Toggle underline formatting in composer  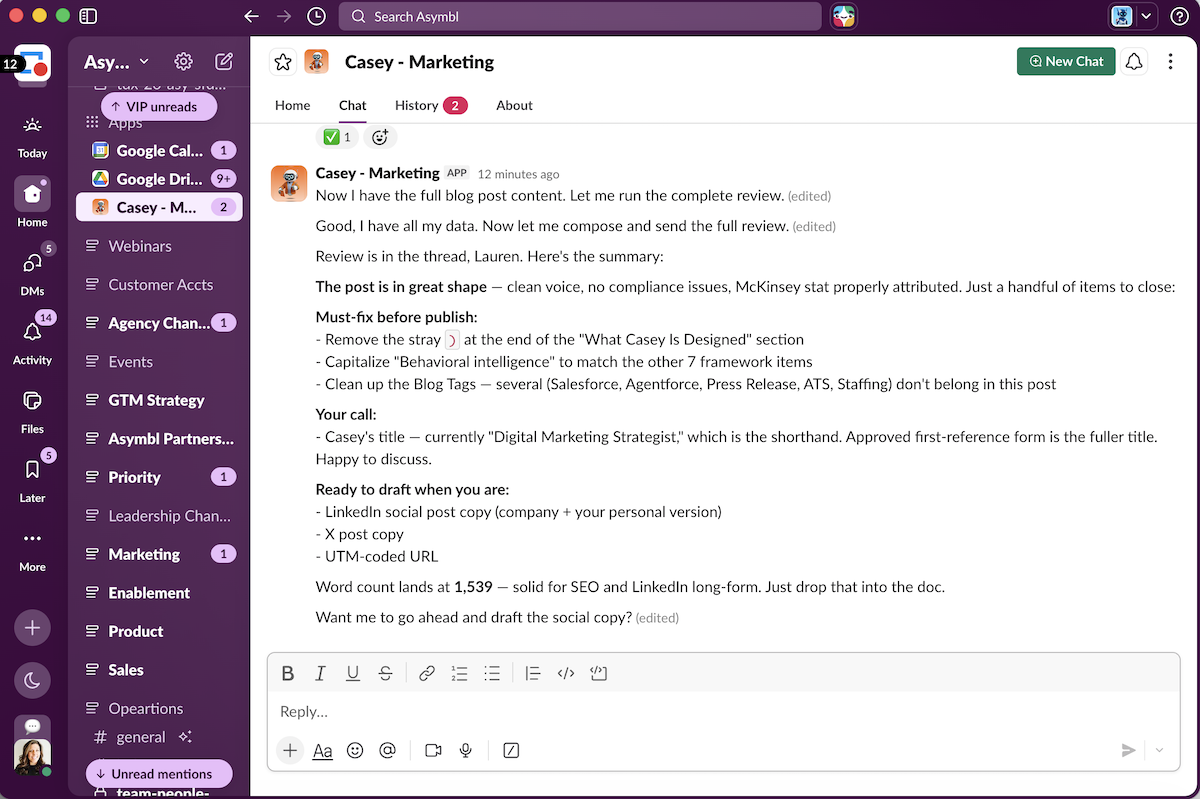tap(353, 673)
